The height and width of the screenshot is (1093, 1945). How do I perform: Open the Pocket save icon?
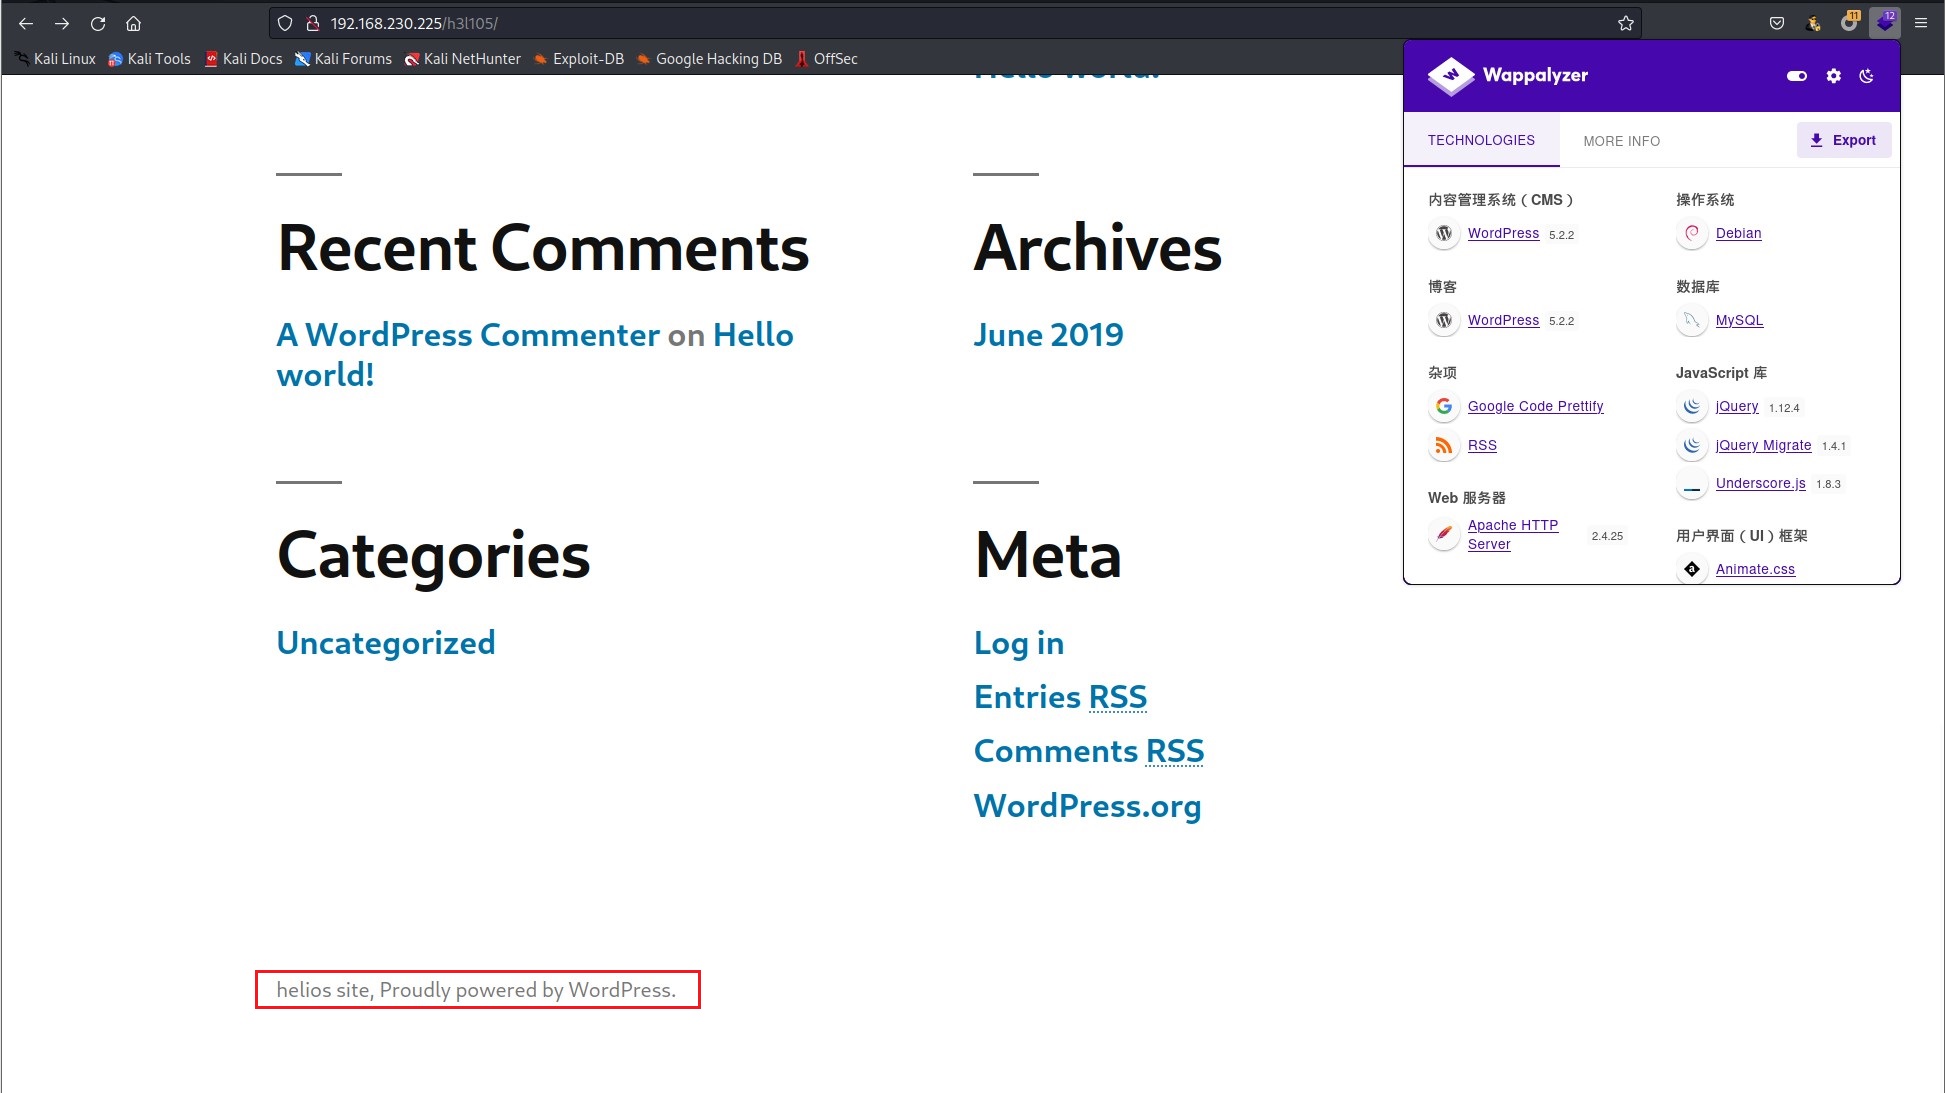coord(1777,23)
